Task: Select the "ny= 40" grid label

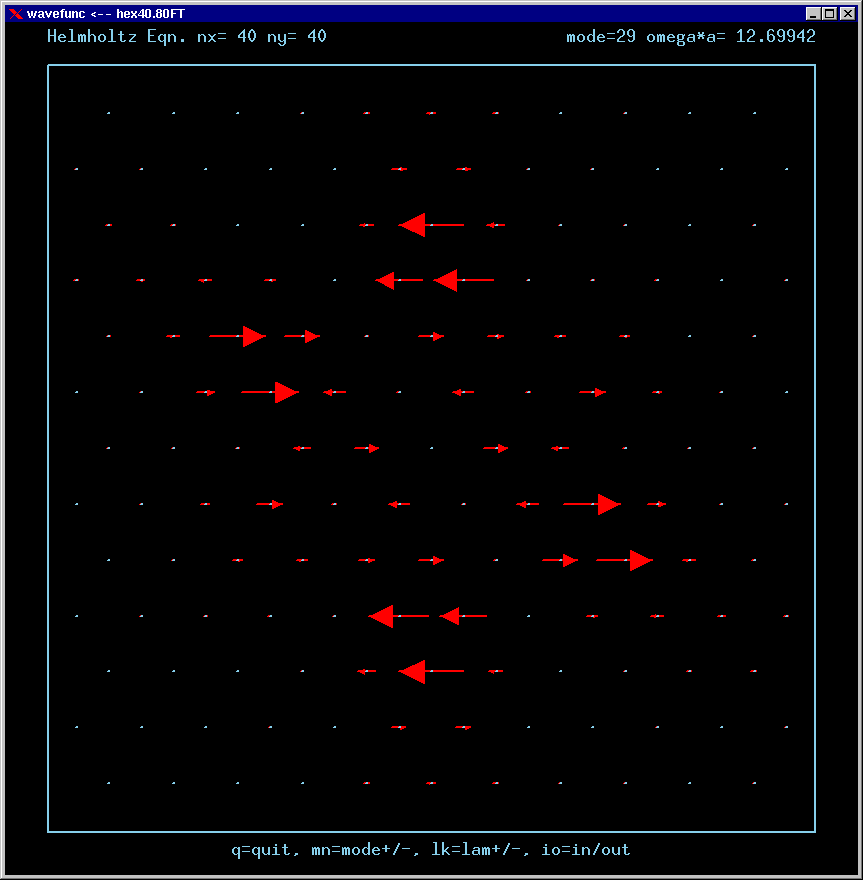Action: [296, 37]
